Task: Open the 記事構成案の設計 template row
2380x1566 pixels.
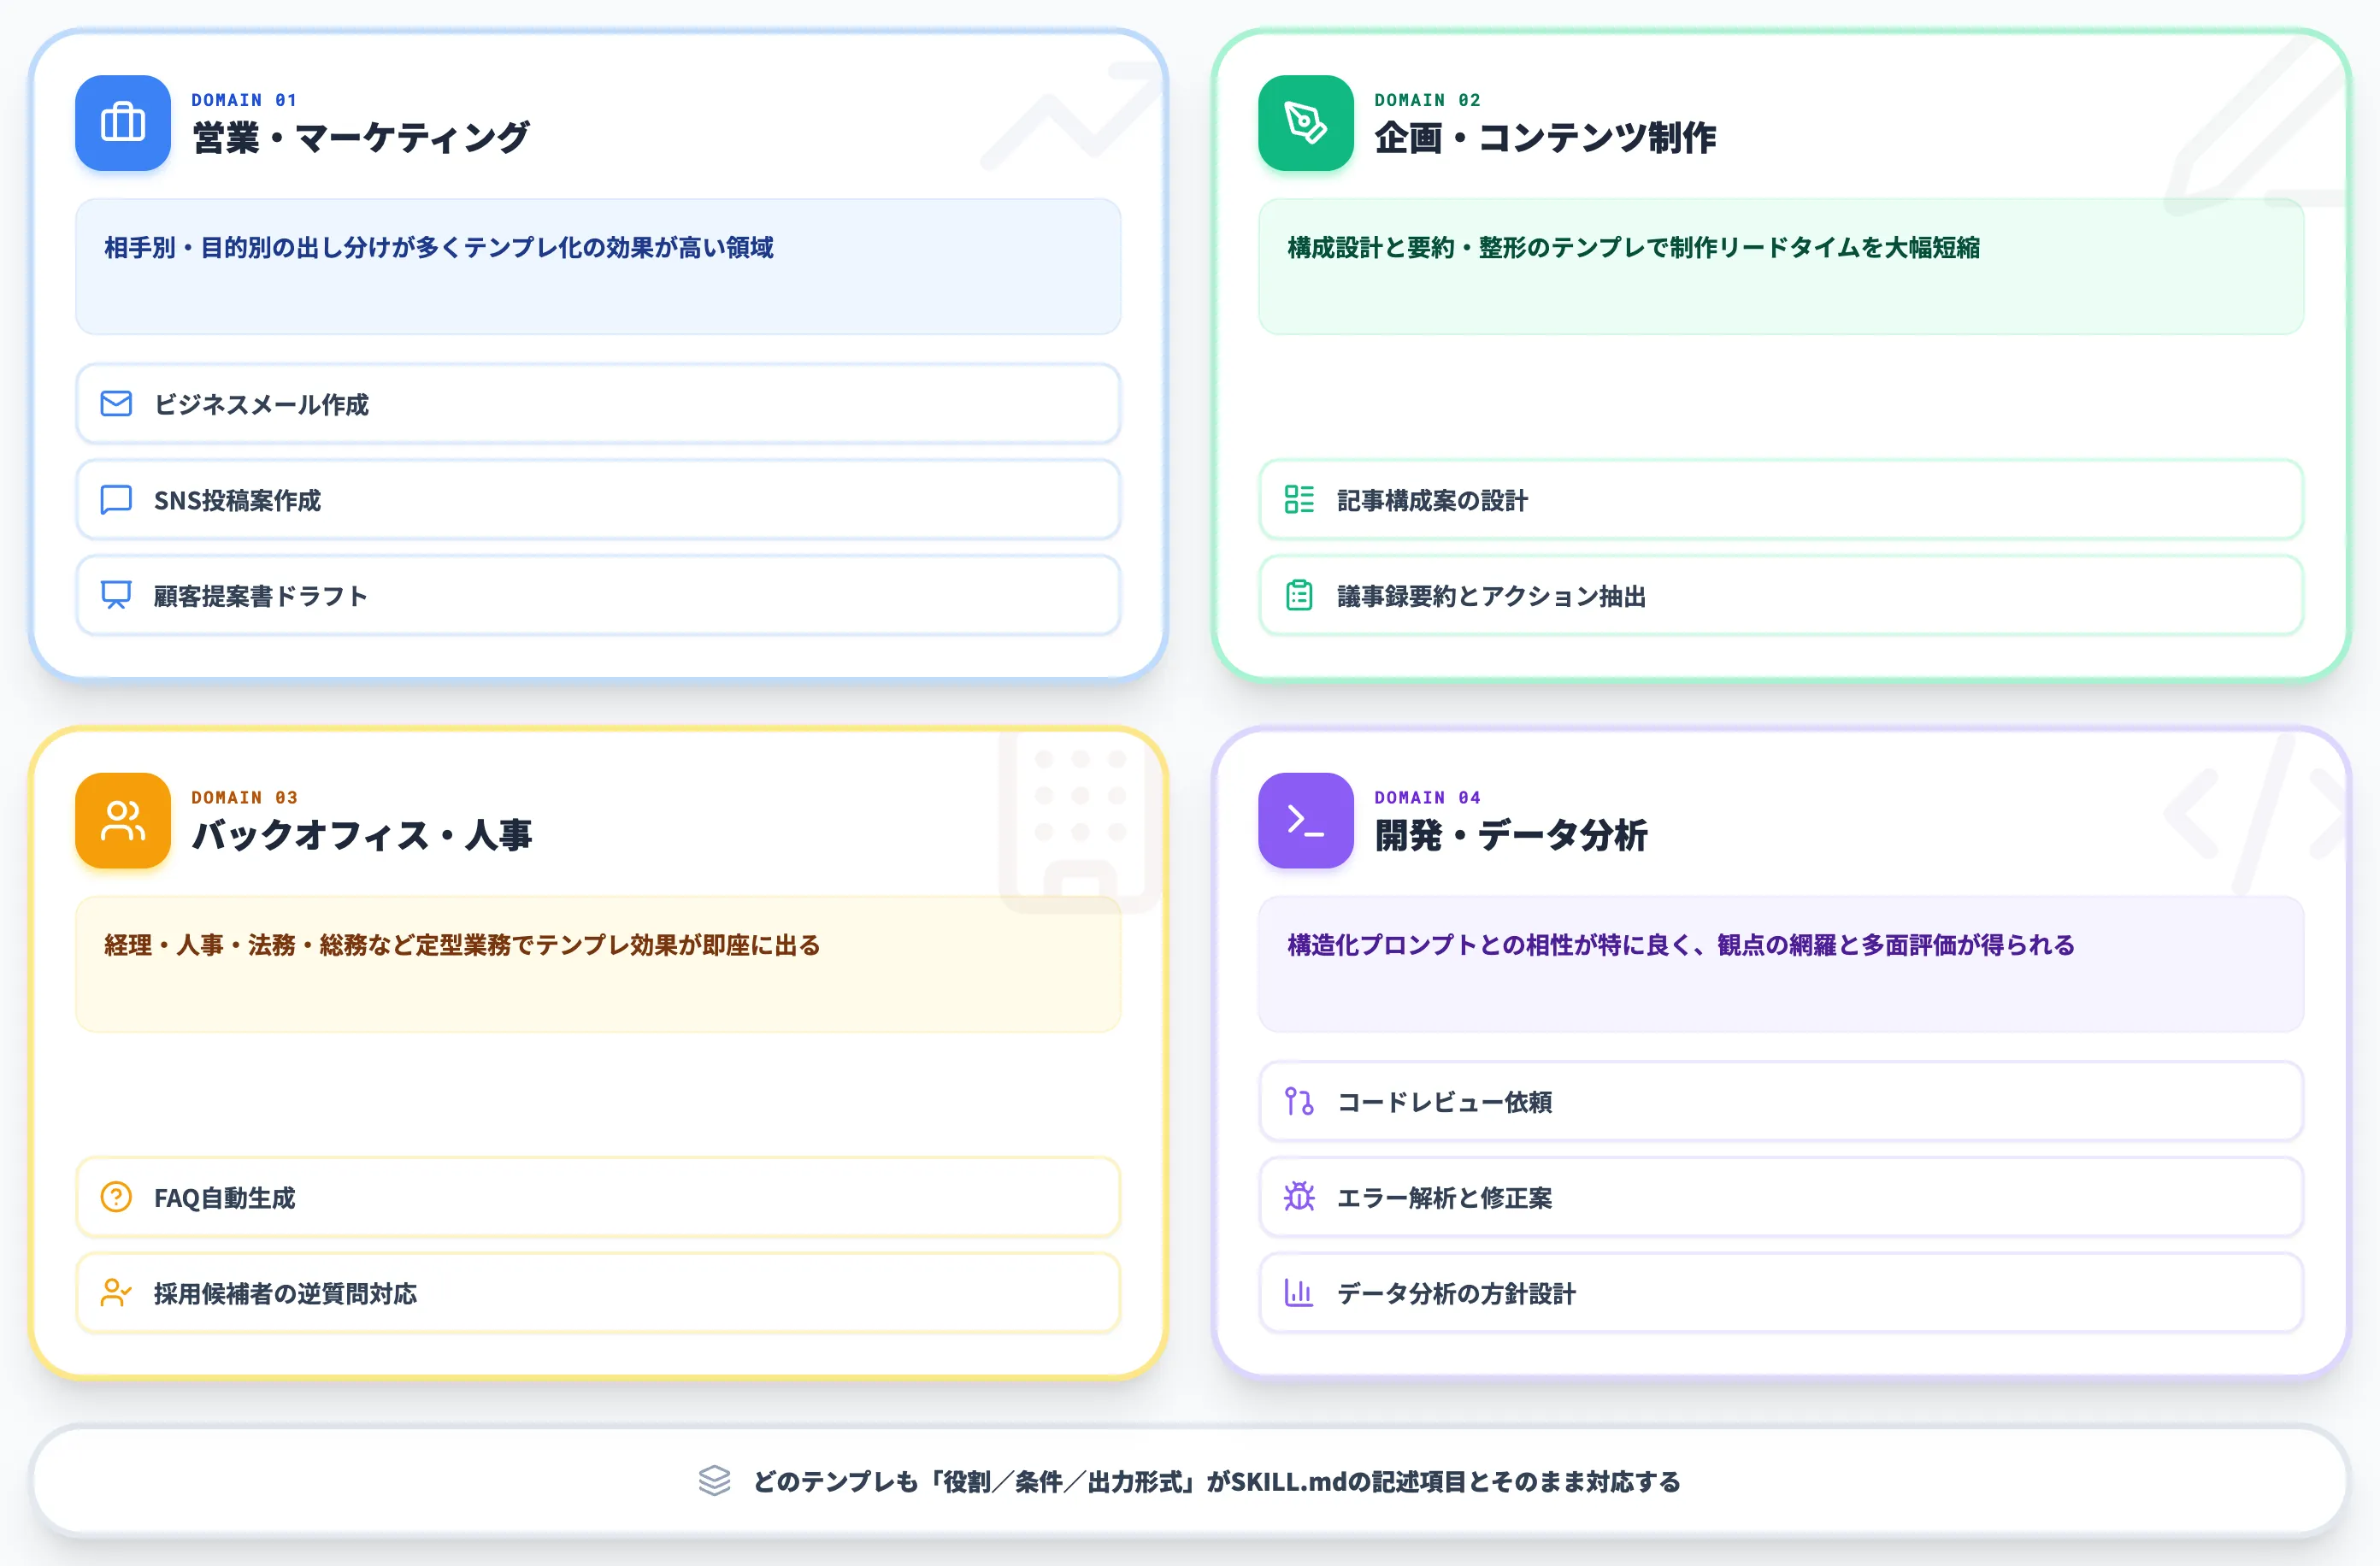Action: coord(1781,500)
